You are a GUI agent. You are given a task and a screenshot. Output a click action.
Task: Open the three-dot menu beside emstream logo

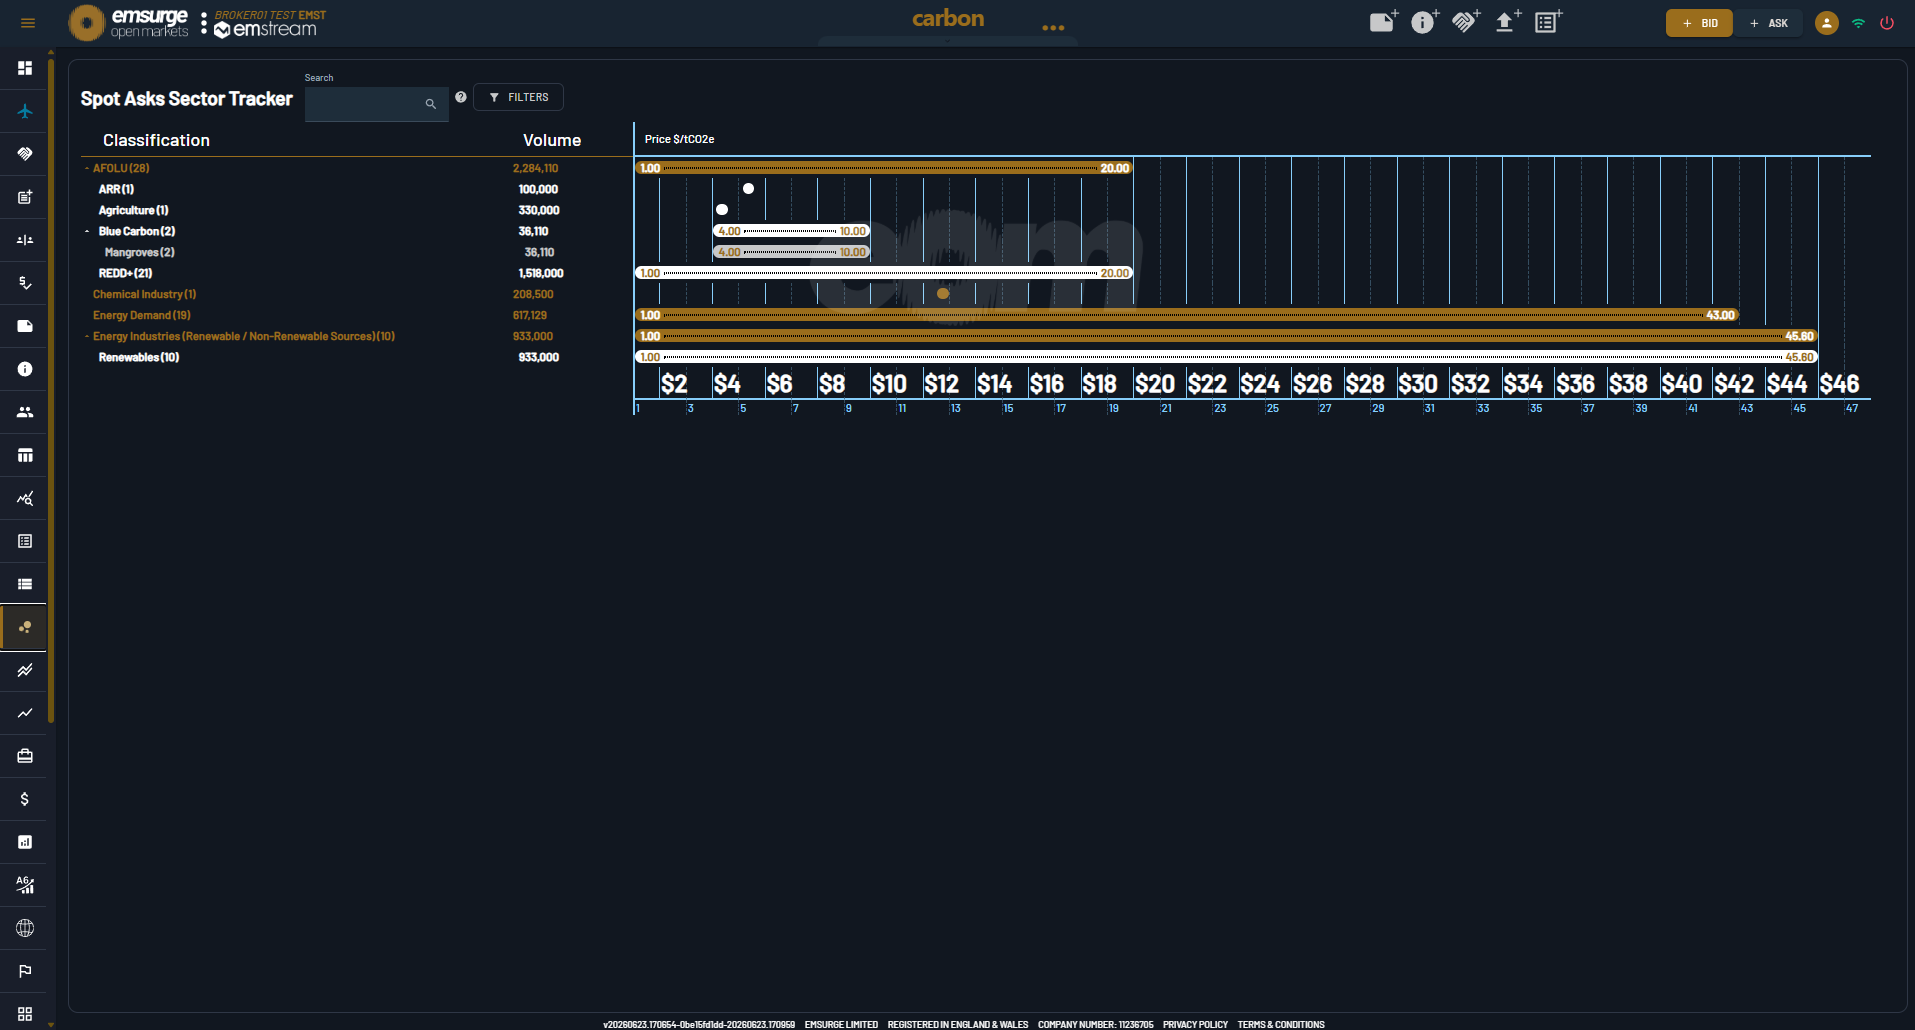click(x=204, y=23)
